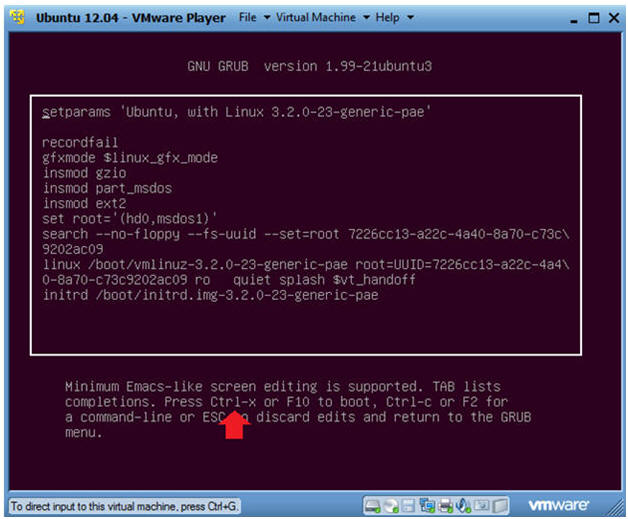628x519 pixels.
Task: Click the 'recordfail' line
Action: pos(80,143)
